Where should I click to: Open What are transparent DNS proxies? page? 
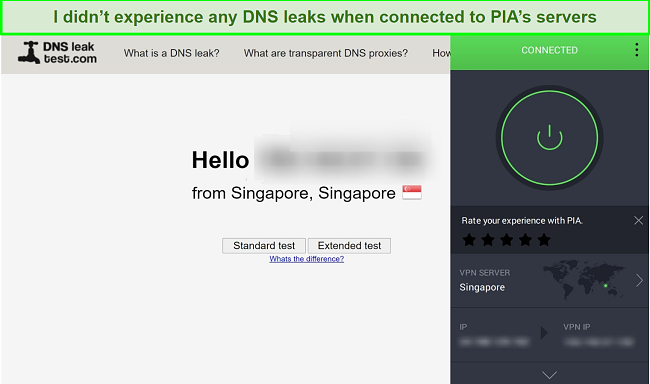pyautogui.click(x=326, y=53)
